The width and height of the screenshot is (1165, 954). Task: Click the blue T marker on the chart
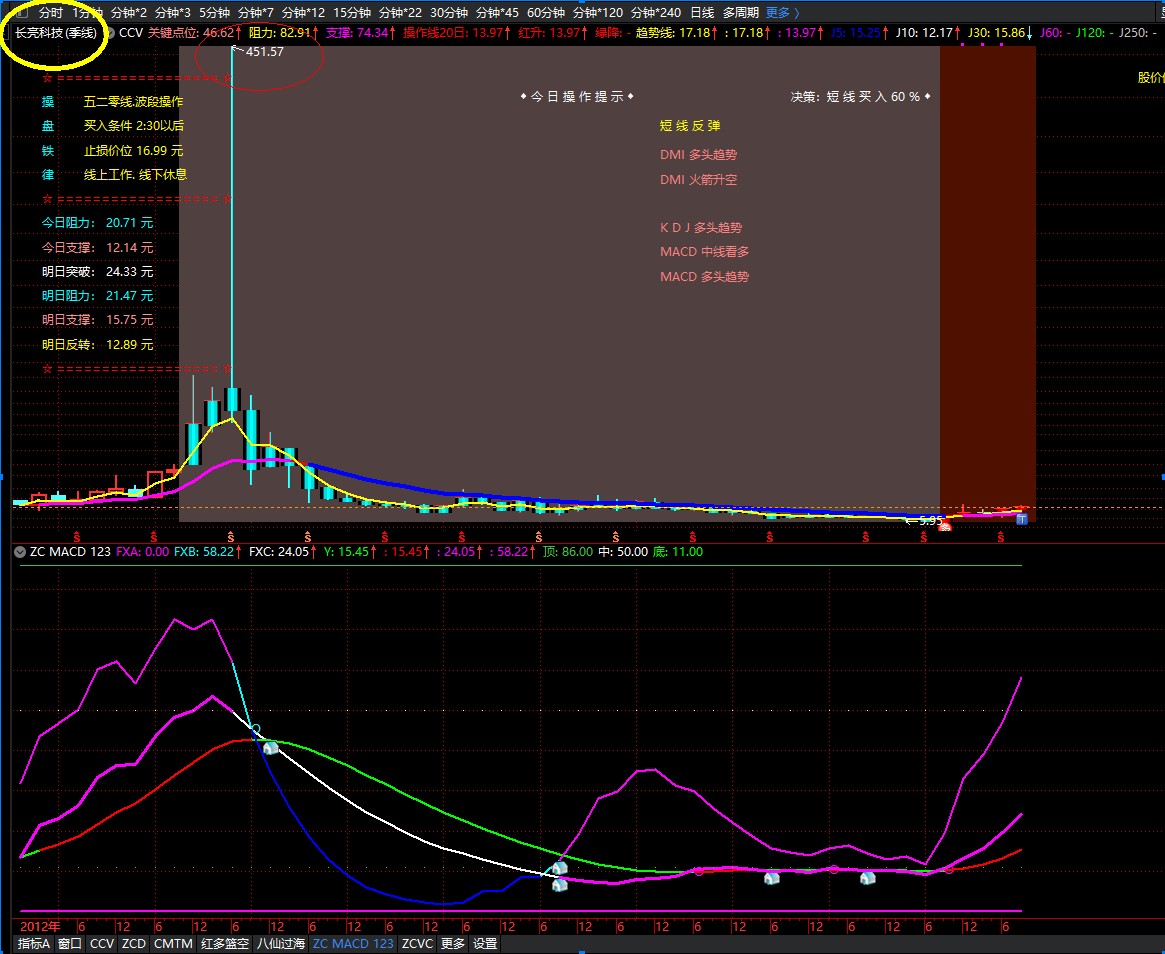click(1022, 519)
